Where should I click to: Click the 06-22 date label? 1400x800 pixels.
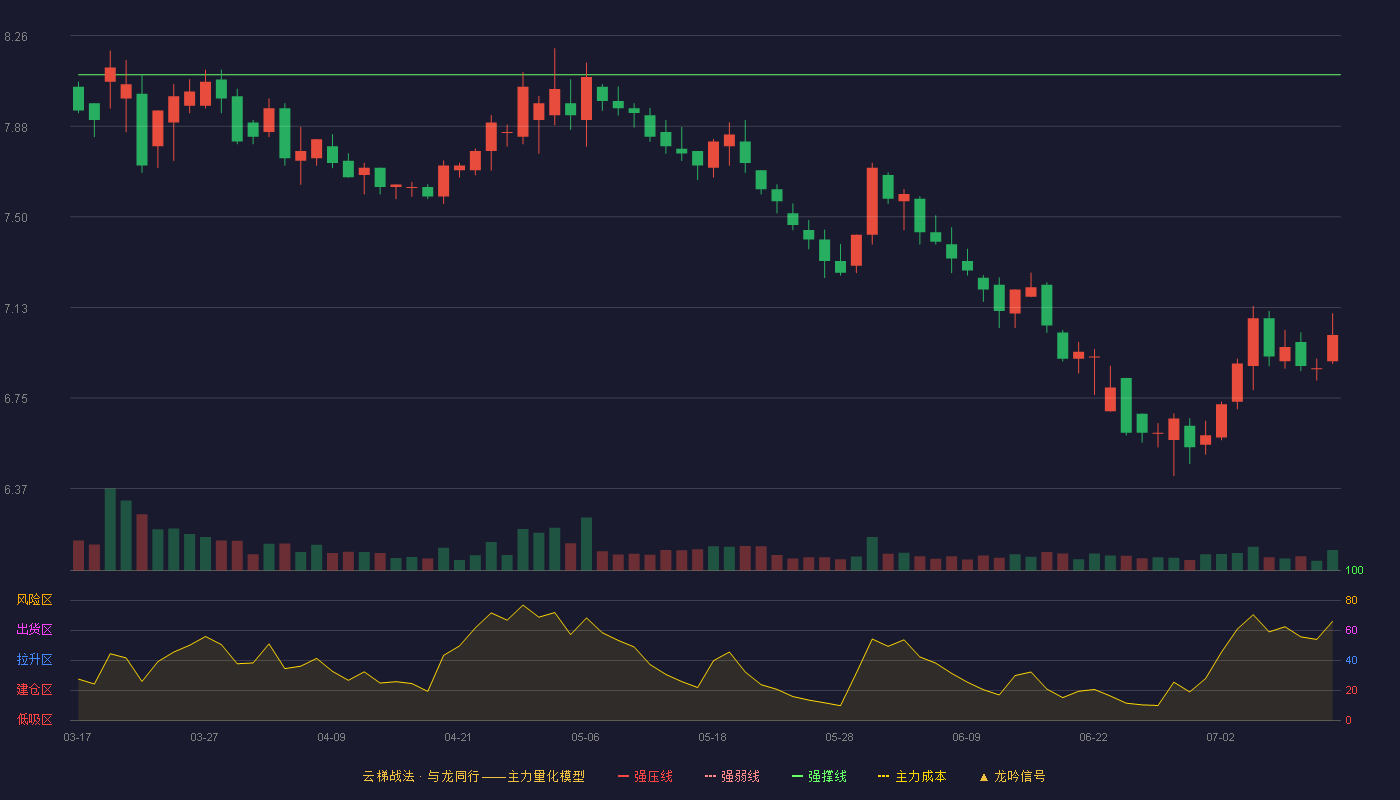1093,737
